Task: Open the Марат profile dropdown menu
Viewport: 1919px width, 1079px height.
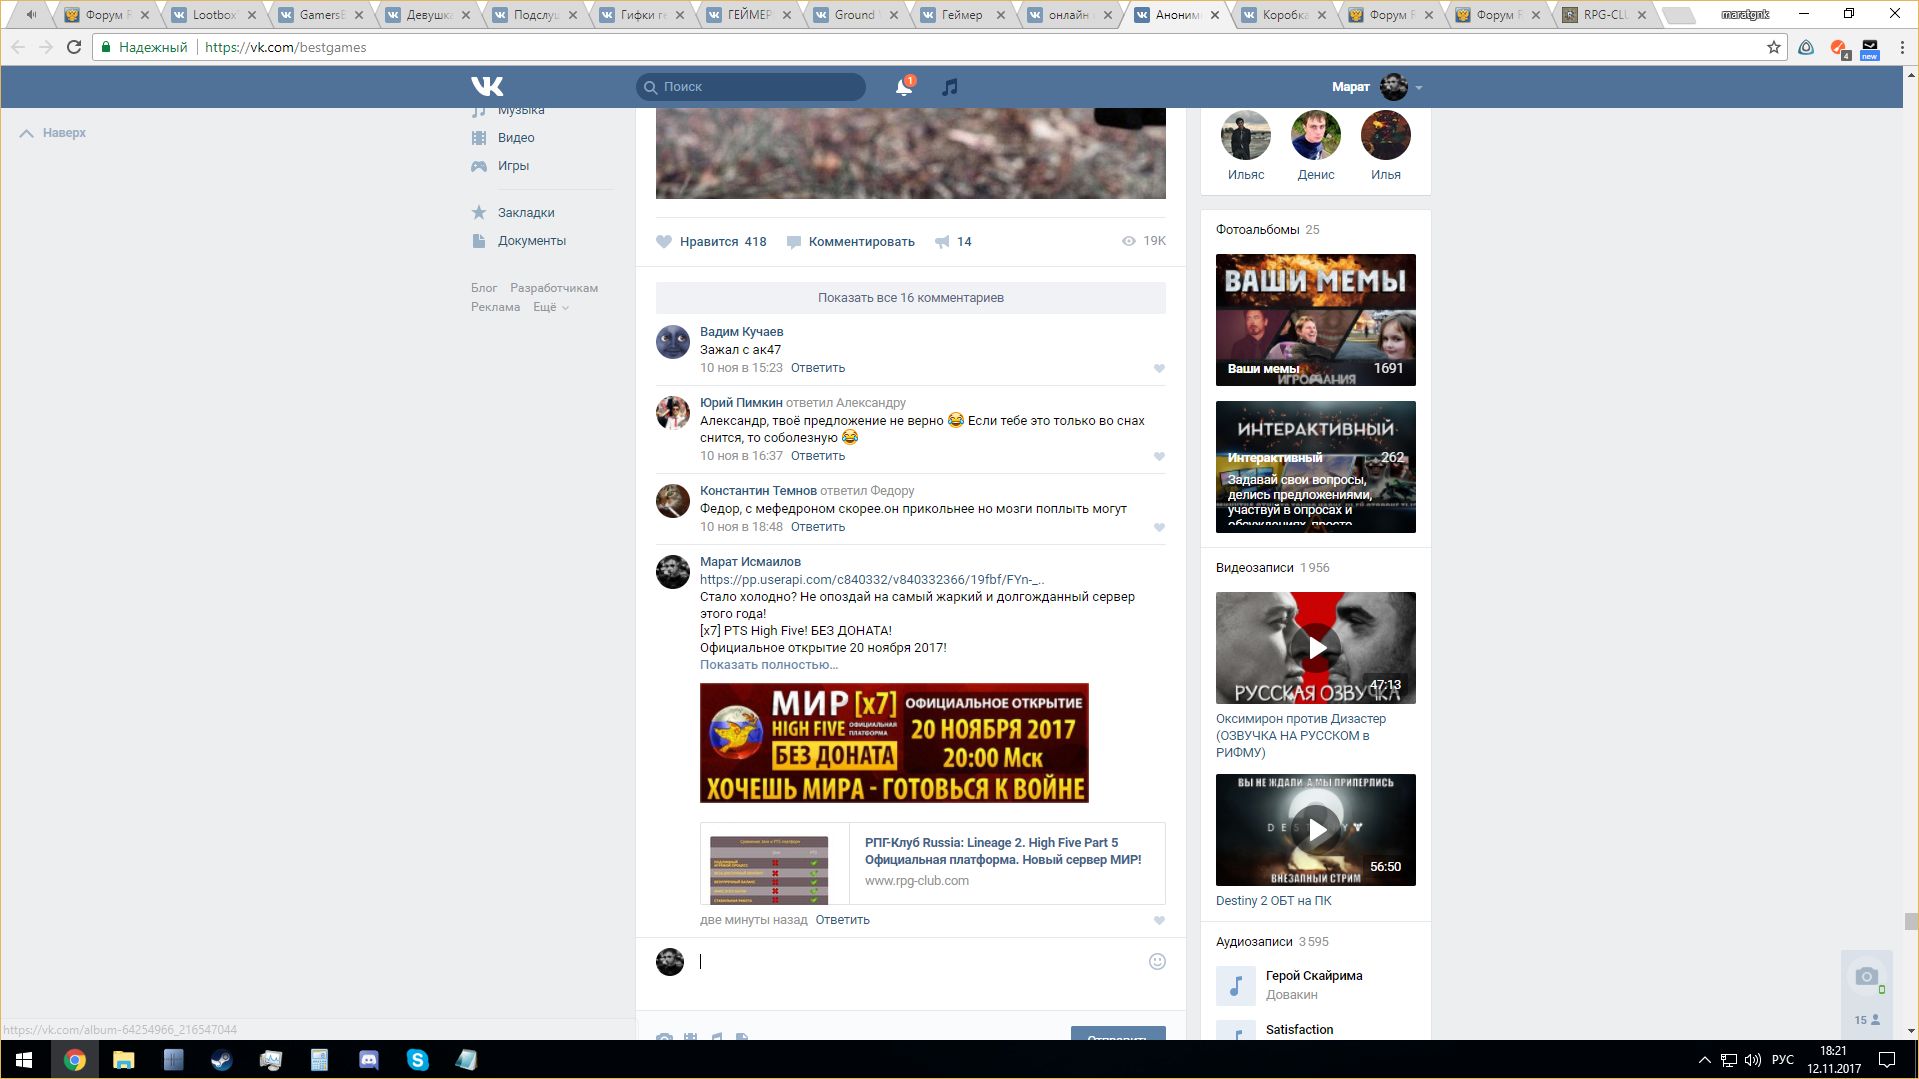Action: [x=1418, y=88]
